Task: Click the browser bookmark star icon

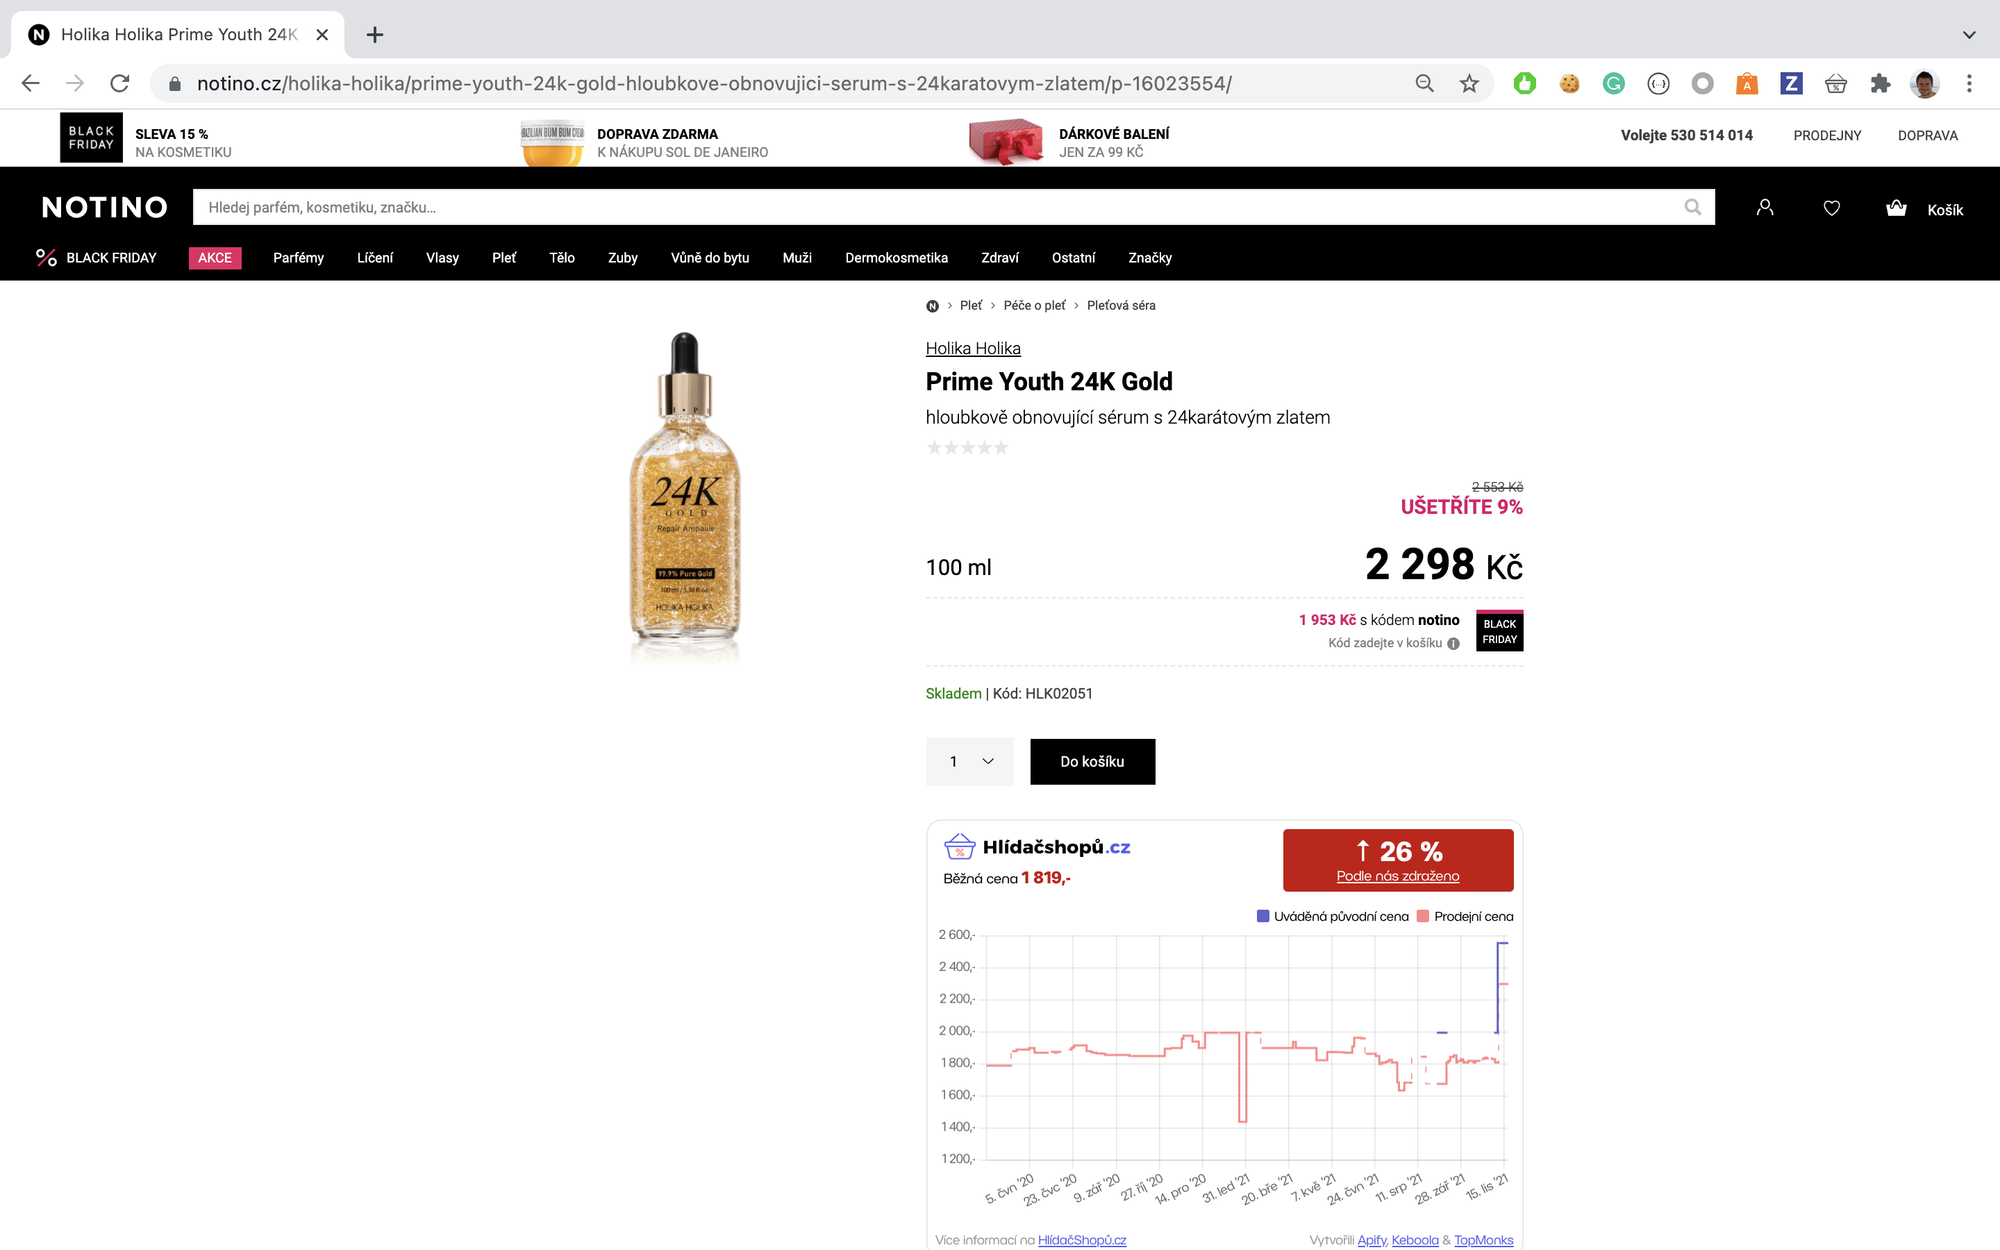Action: tap(1469, 83)
